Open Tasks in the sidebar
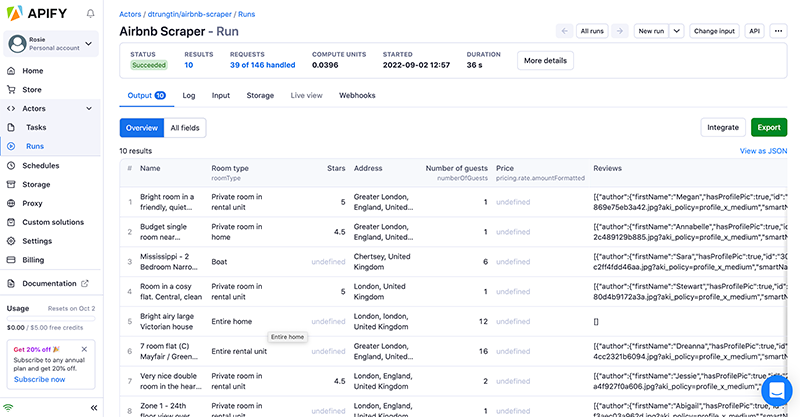The height and width of the screenshot is (417, 800). coord(36,128)
